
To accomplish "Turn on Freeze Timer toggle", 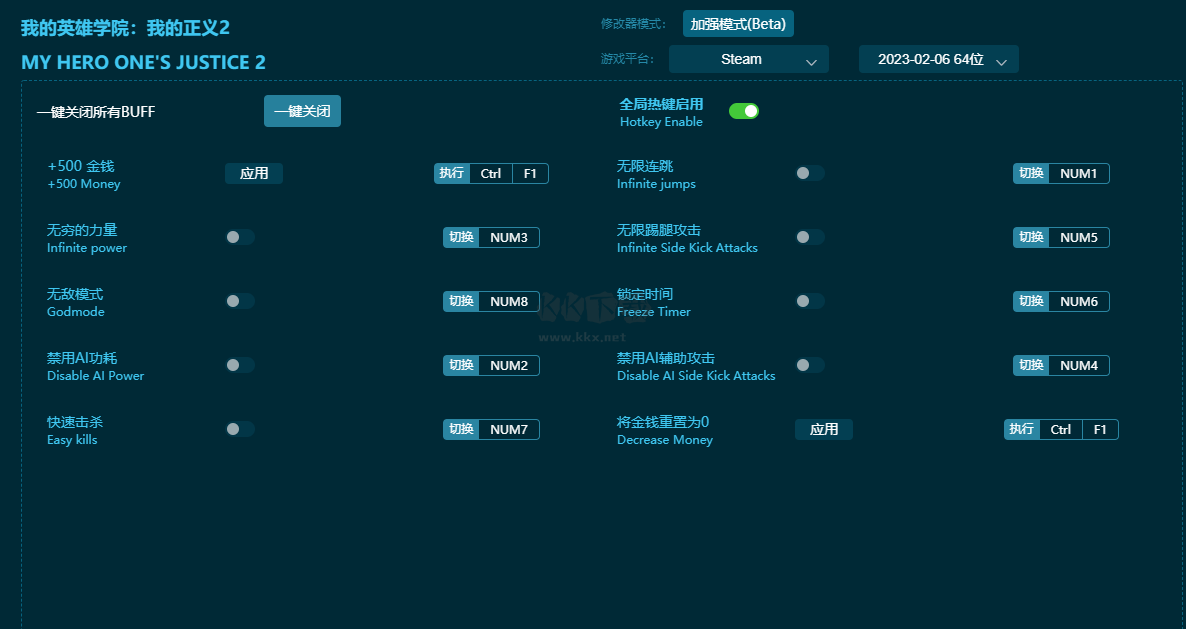I will tap(809, 301).
